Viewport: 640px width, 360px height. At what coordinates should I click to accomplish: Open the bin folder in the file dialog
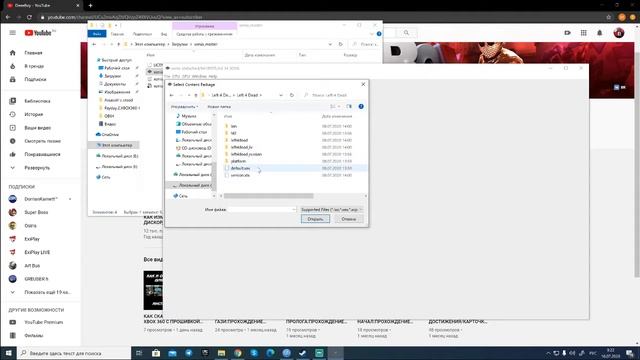point(233,126)
